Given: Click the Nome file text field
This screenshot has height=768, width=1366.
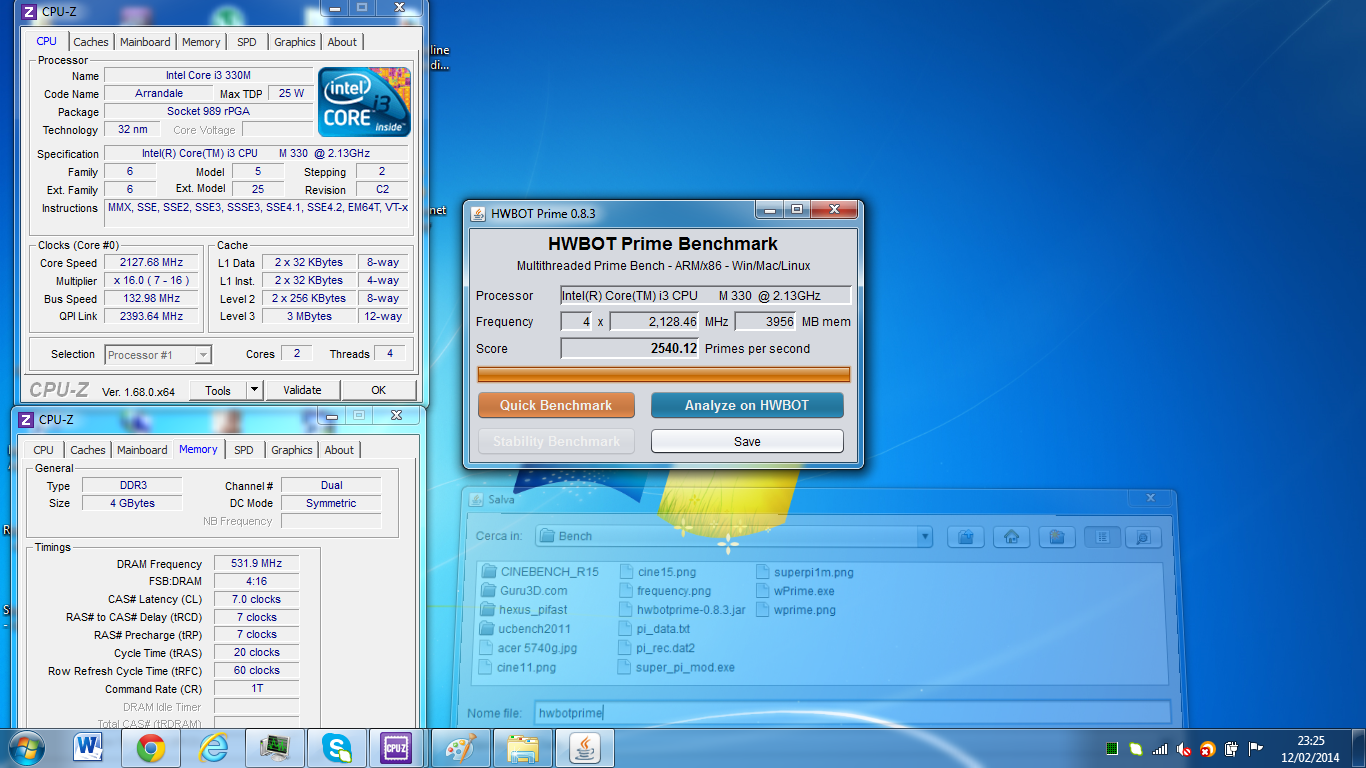Looking at the screenshot, I should pos(851,713).
